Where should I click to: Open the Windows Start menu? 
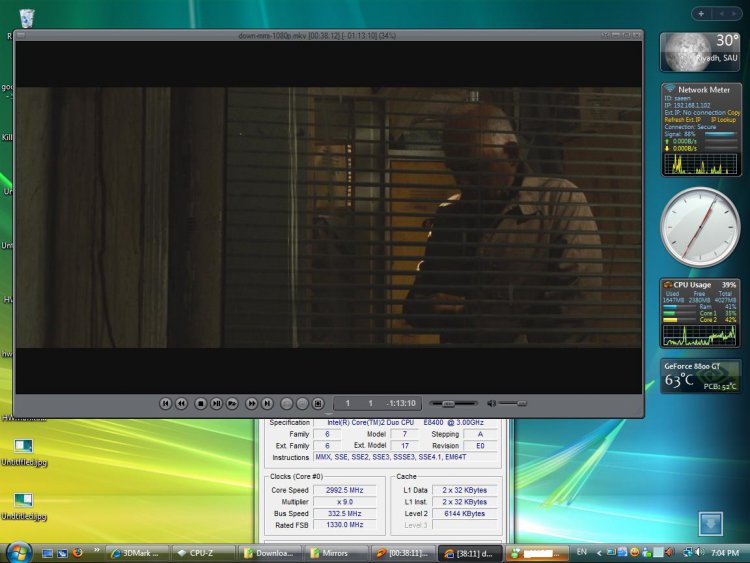[18, 553]
